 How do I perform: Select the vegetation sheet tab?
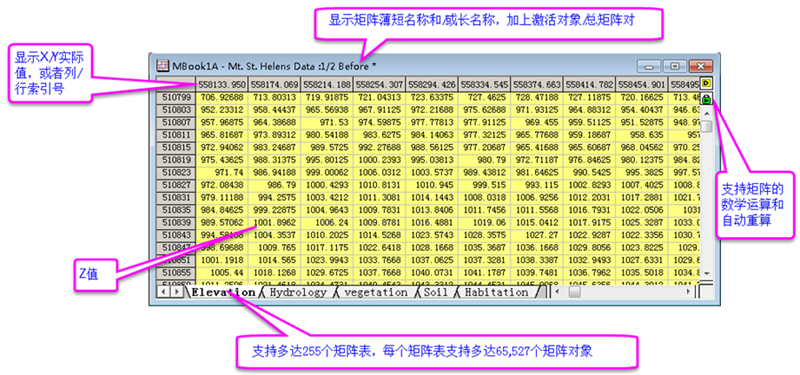point(376,292)
